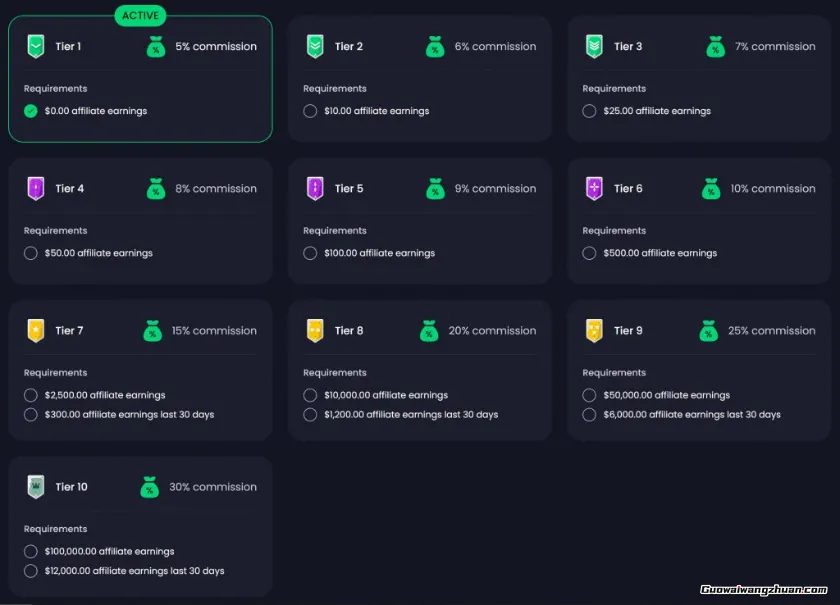Viewport: 840px width, 605px height.
Task: Click the 25% commission label
Action: tap(771, 330)
